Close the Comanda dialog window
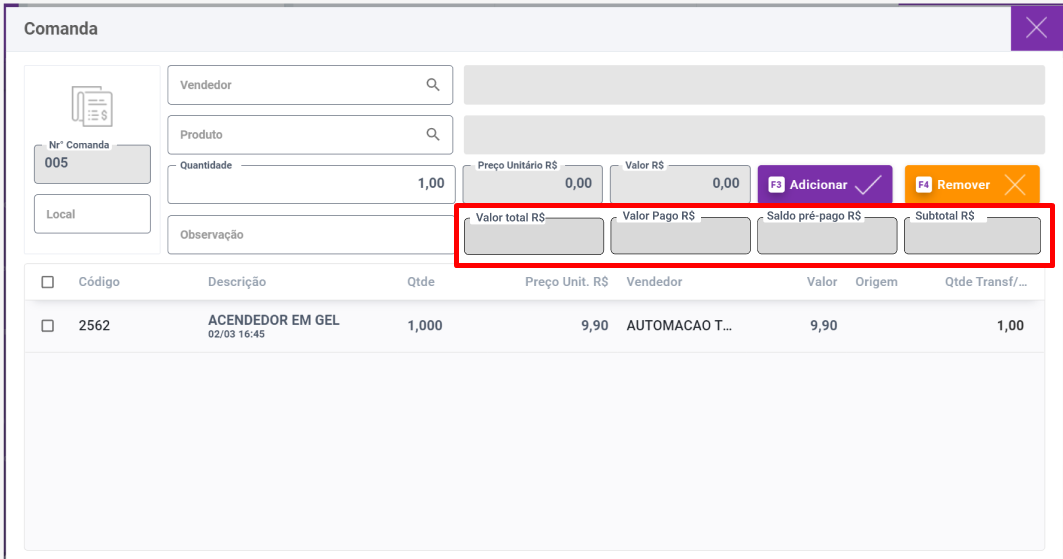Viewport: 1063px width, 559px height. 1036,28
